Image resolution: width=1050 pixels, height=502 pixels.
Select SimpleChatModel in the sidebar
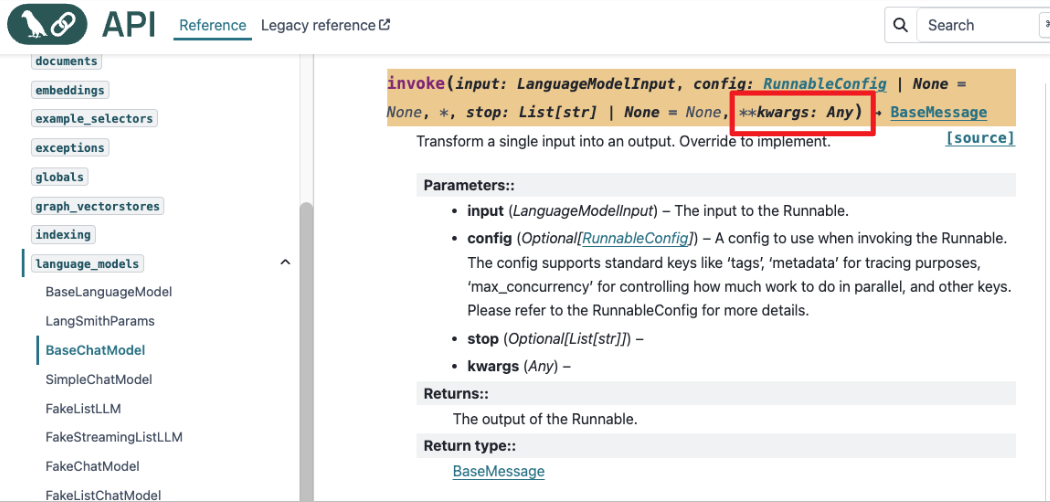pyautogui.click(x=99, y=379)
